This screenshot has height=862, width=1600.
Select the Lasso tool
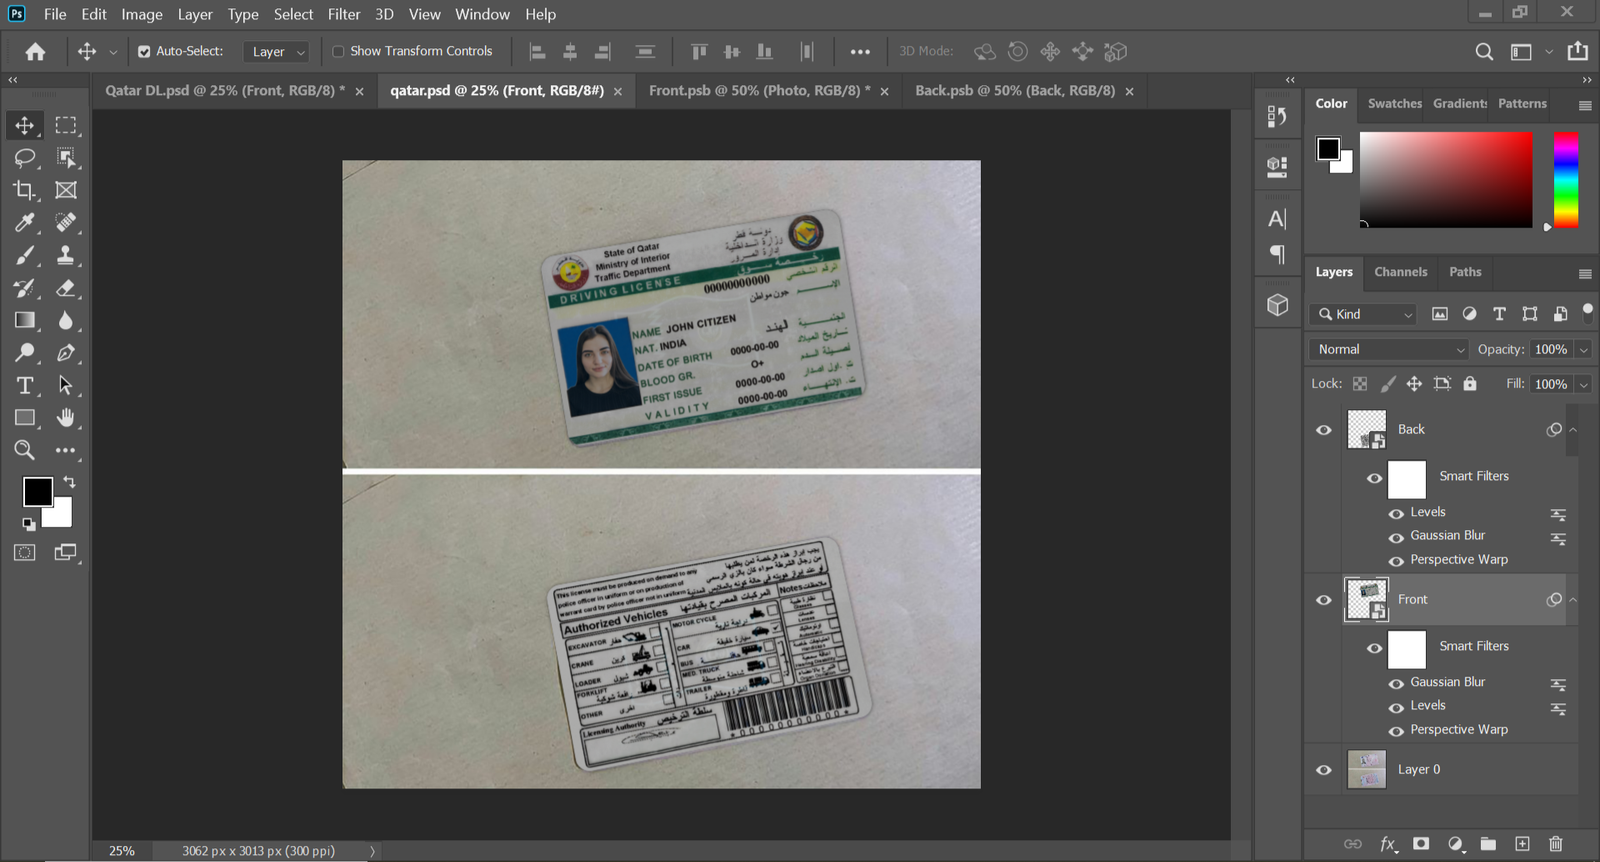(x=25, y=158)
